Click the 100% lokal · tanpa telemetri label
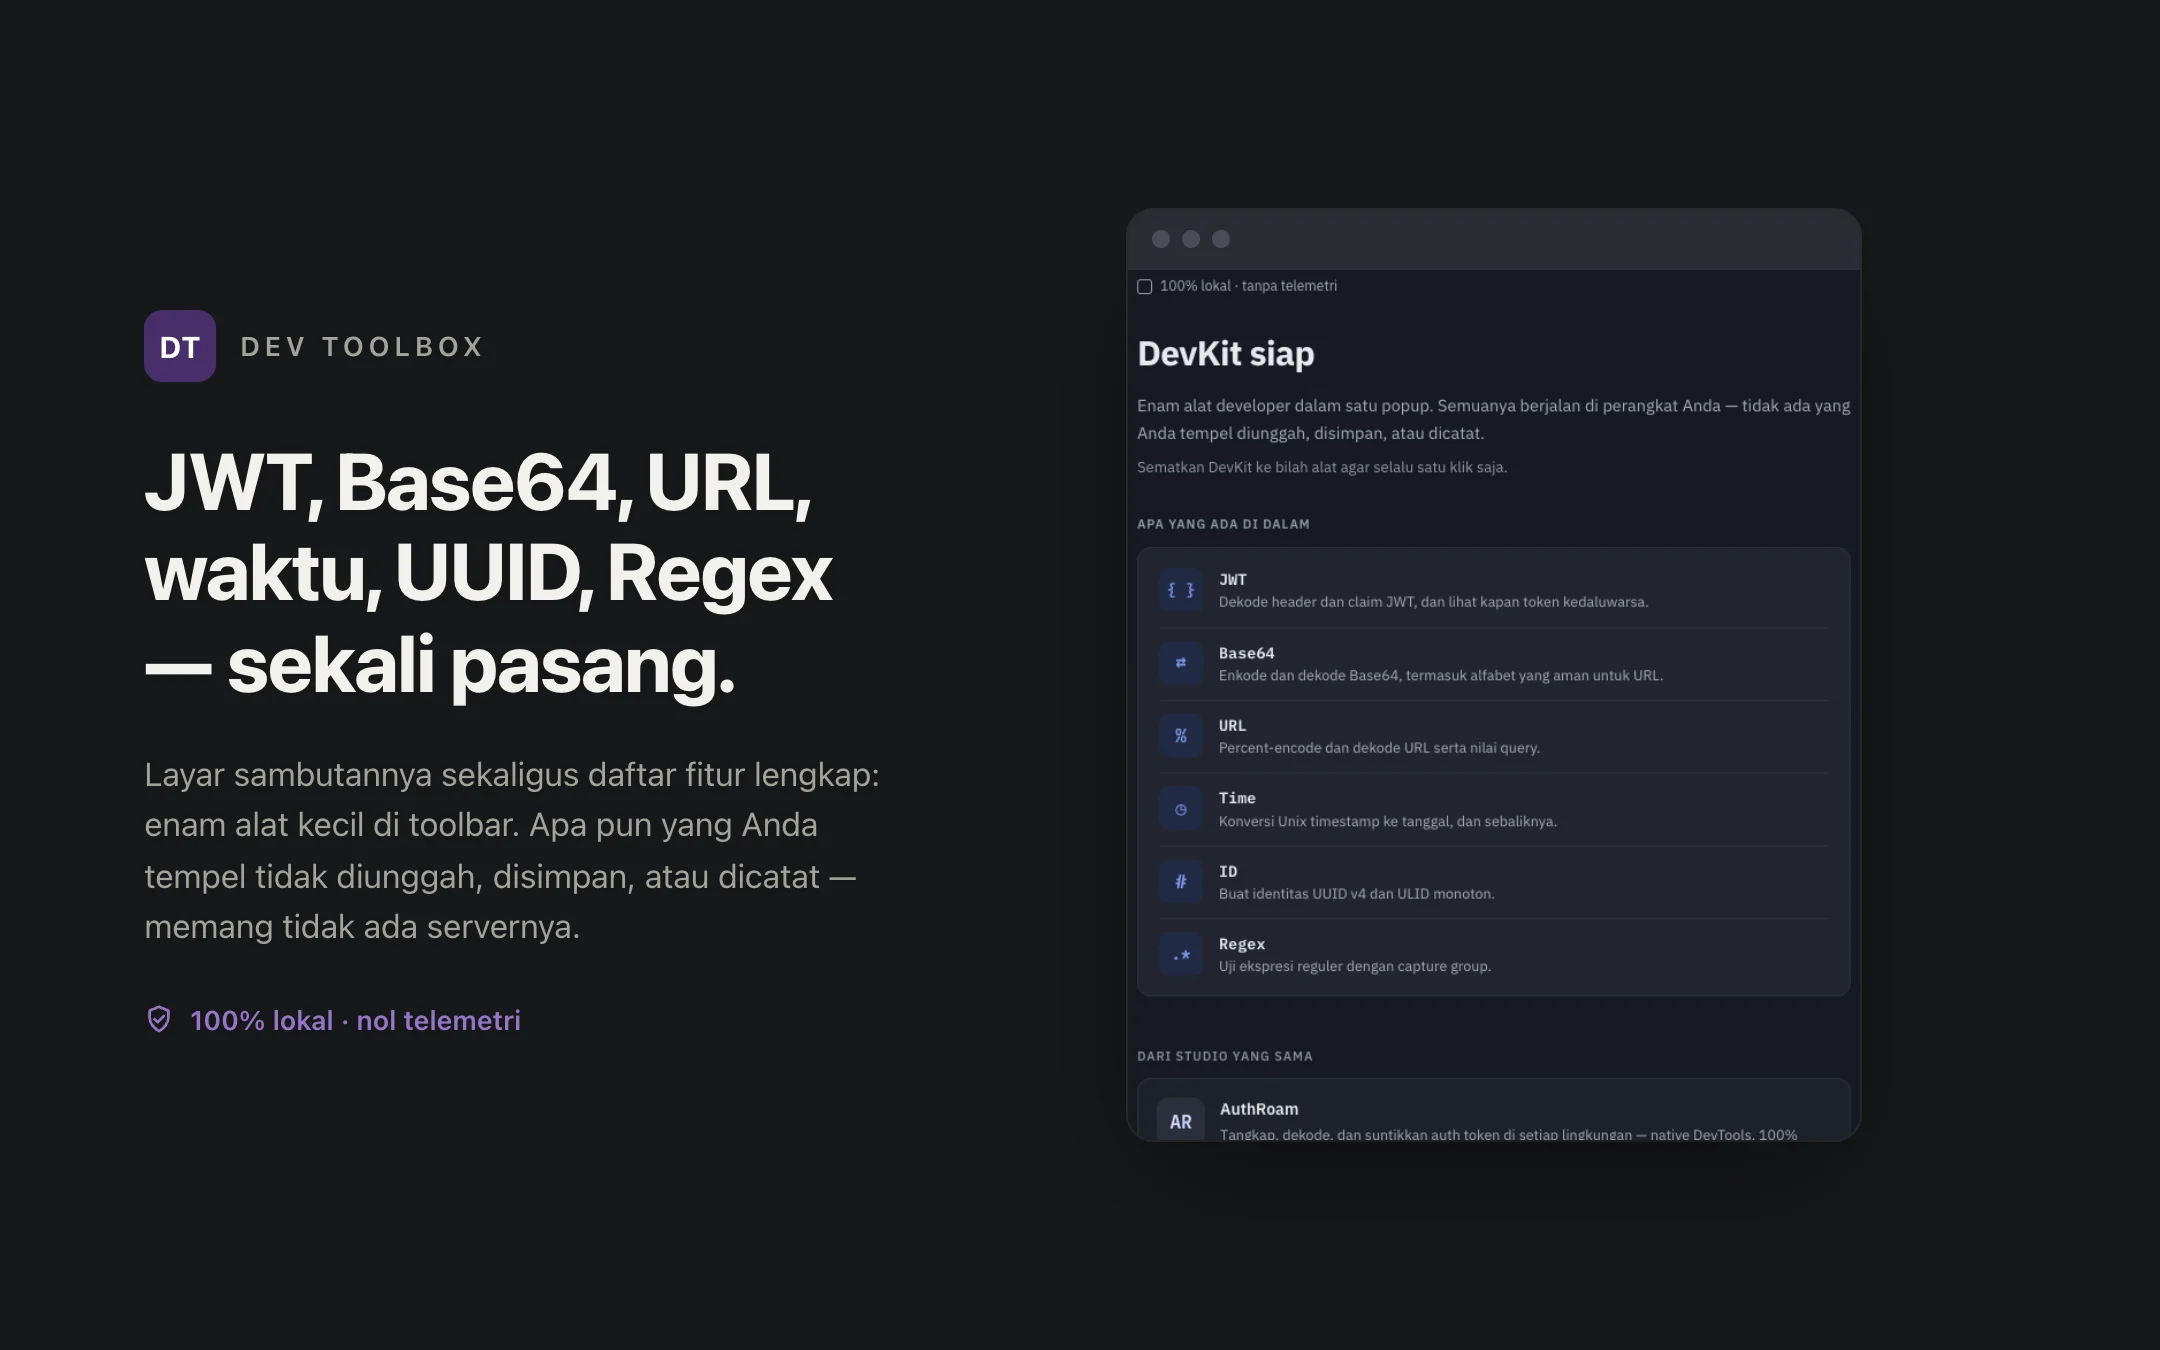Viewport: 2160px width, 1350px height. tap(1248, 286)
